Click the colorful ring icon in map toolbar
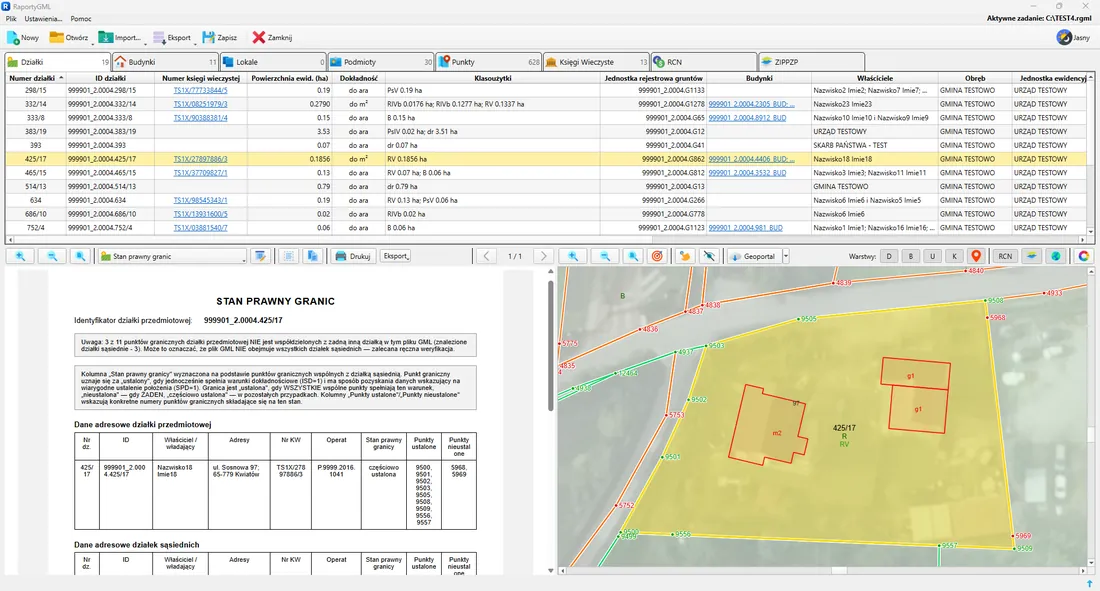The width and height of the screenshot is (1100, 591). (x=1084, y=256)
